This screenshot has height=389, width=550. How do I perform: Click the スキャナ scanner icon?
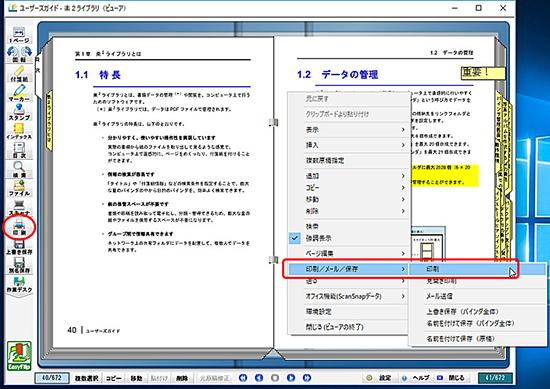point(19,207)
